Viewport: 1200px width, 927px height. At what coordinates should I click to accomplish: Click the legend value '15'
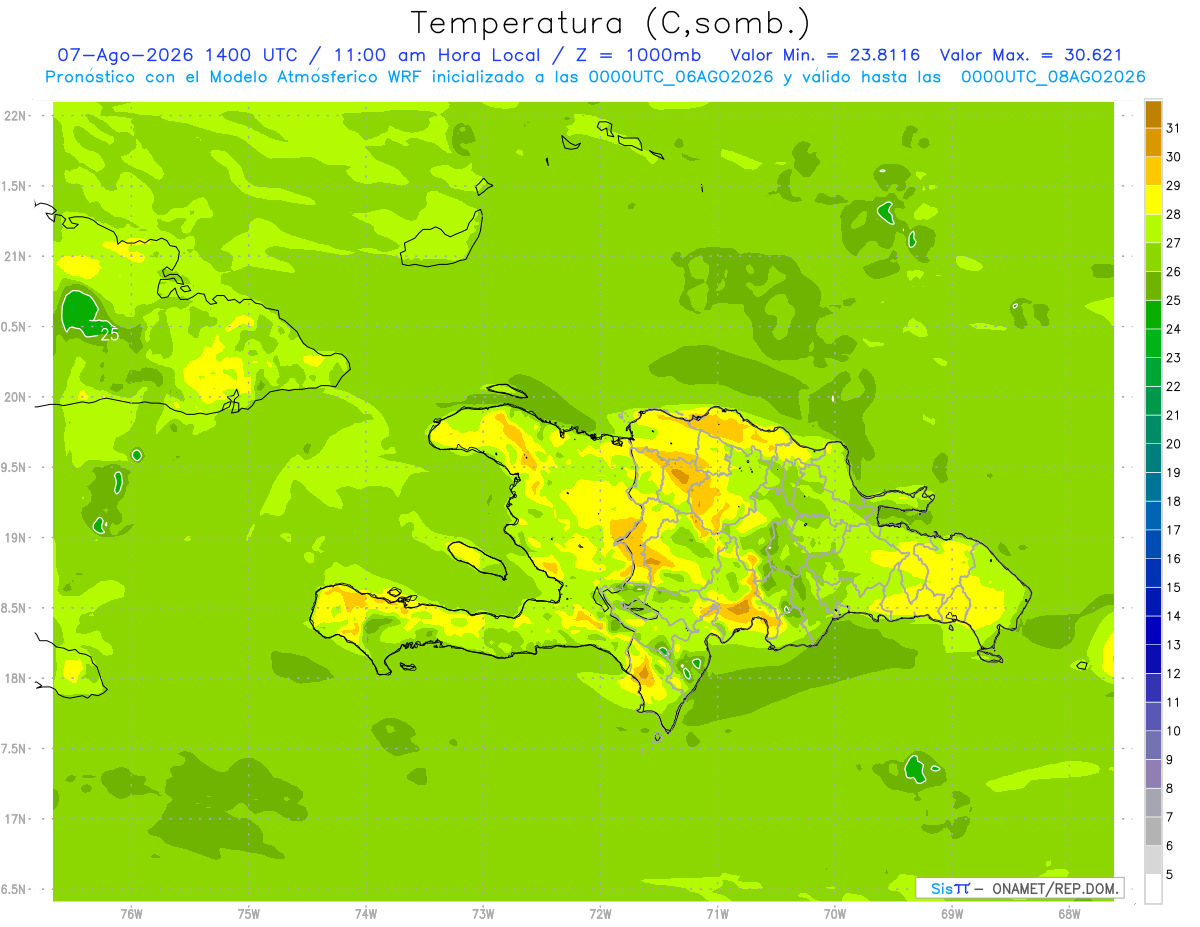tap(1174, 588)
